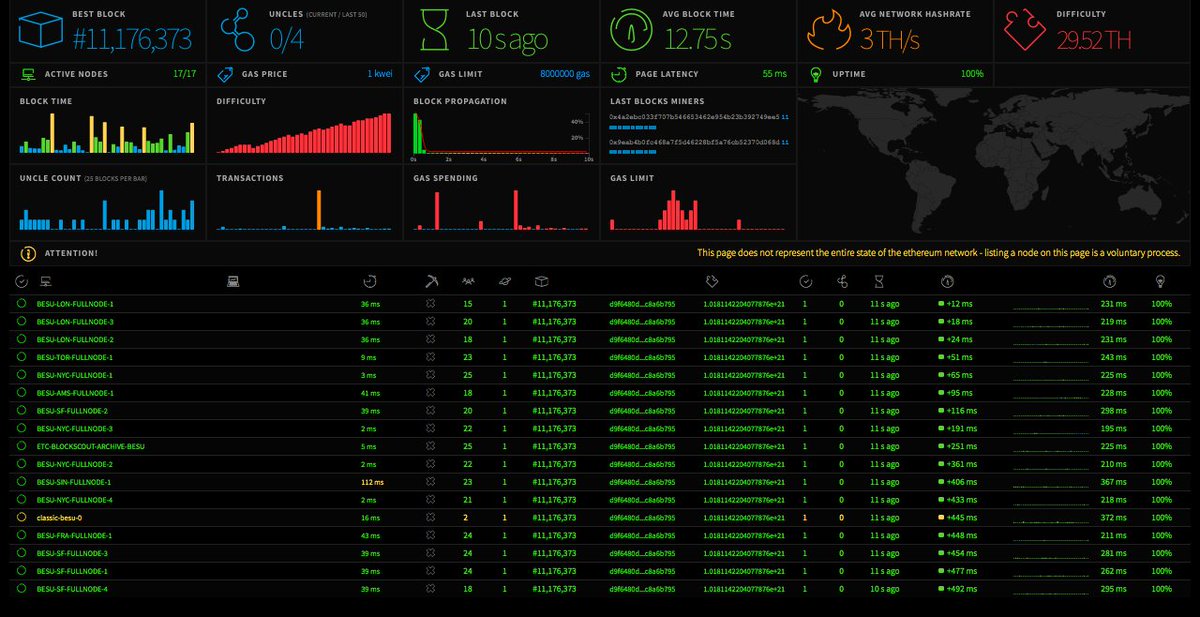Click the Gas Limit tag icon
This screenshot has width=1200, height=617.
coord(422,74)
